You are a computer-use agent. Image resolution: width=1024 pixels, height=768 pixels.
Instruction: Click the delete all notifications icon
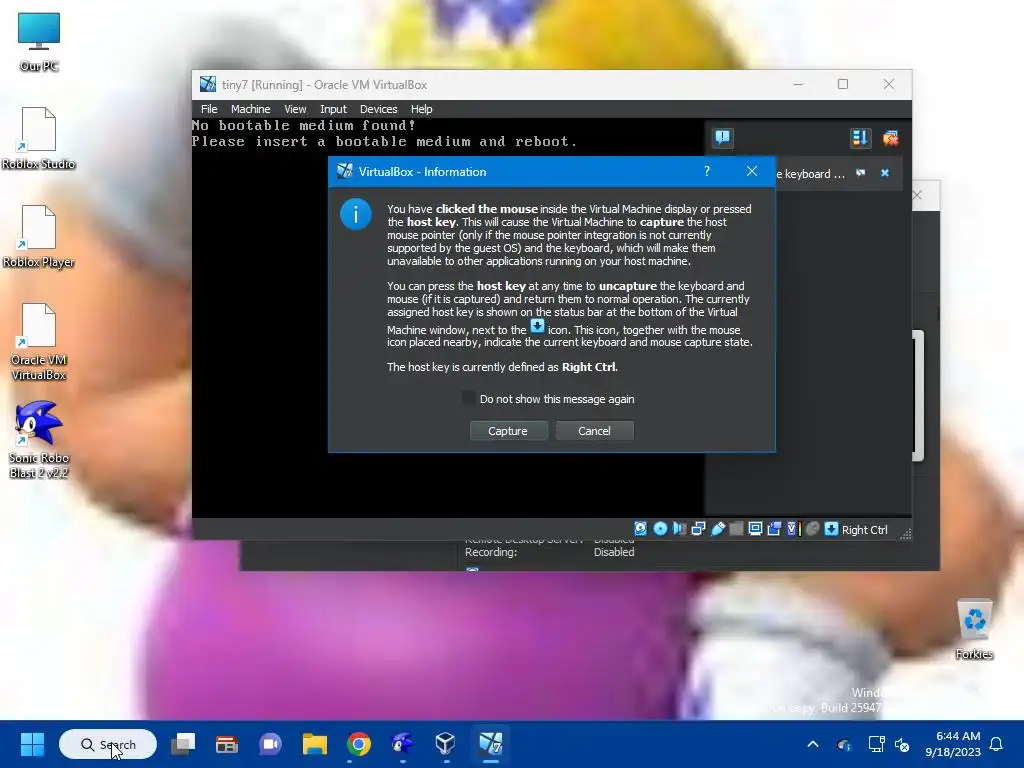point(890,138)
